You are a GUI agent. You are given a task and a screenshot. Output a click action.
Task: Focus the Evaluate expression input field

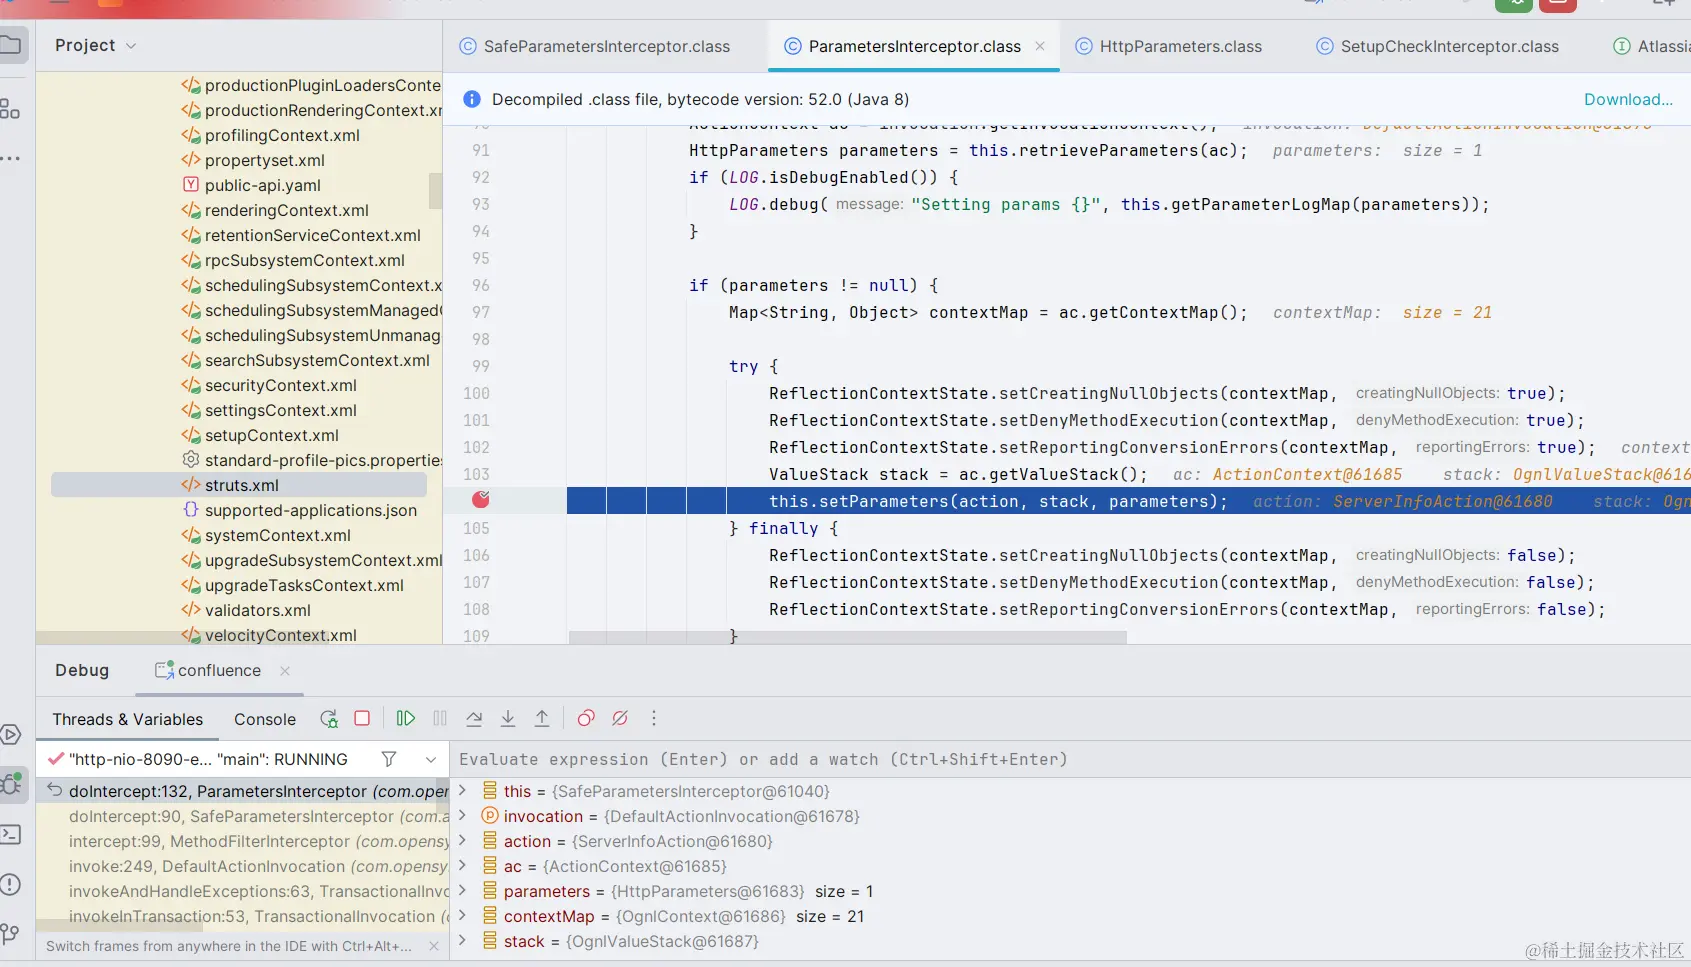pyautogui.click(x=1070, y=759)
